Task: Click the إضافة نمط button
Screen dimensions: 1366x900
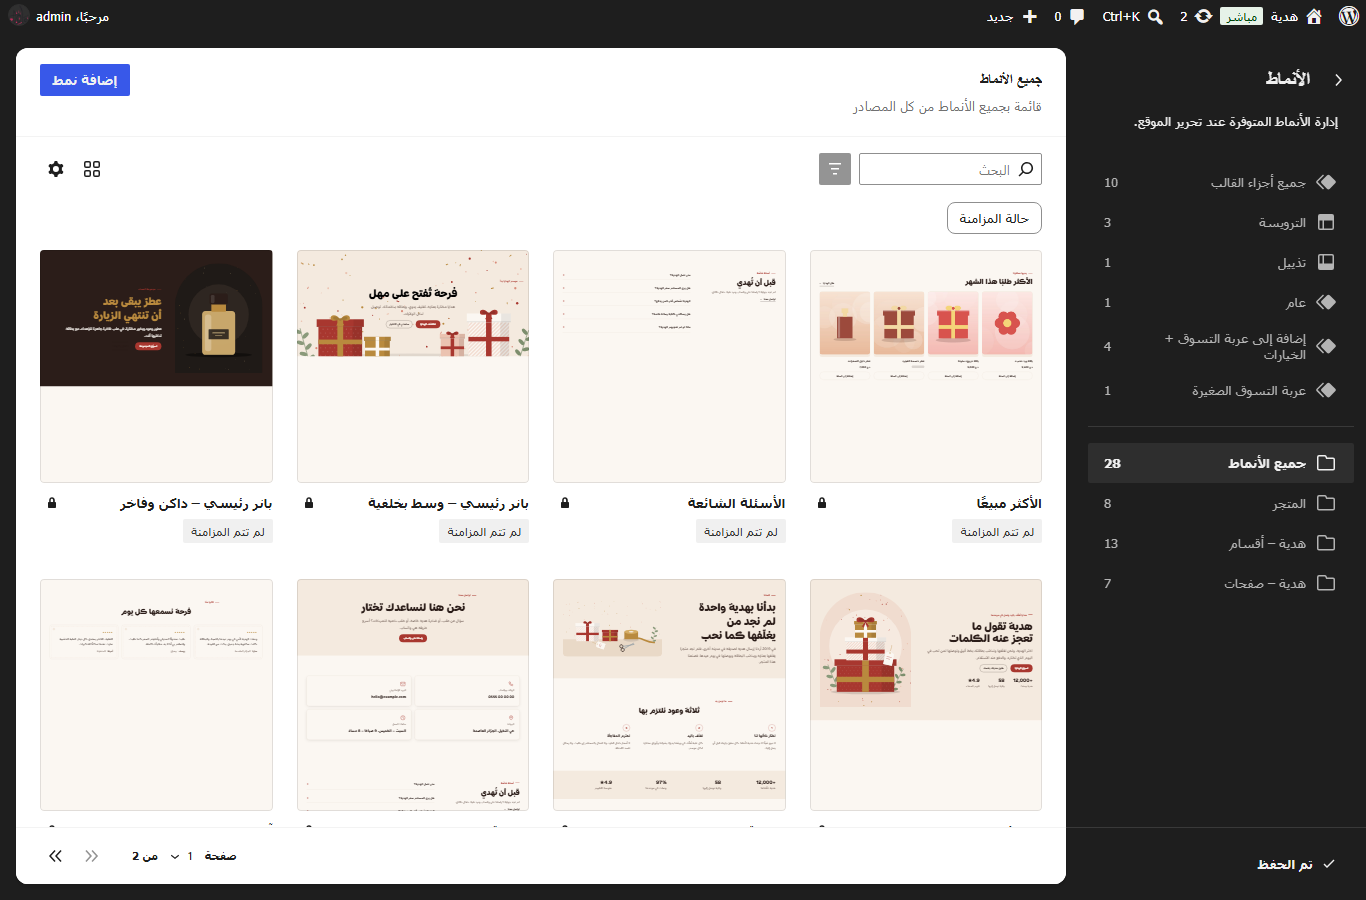Action: point(85,80)
